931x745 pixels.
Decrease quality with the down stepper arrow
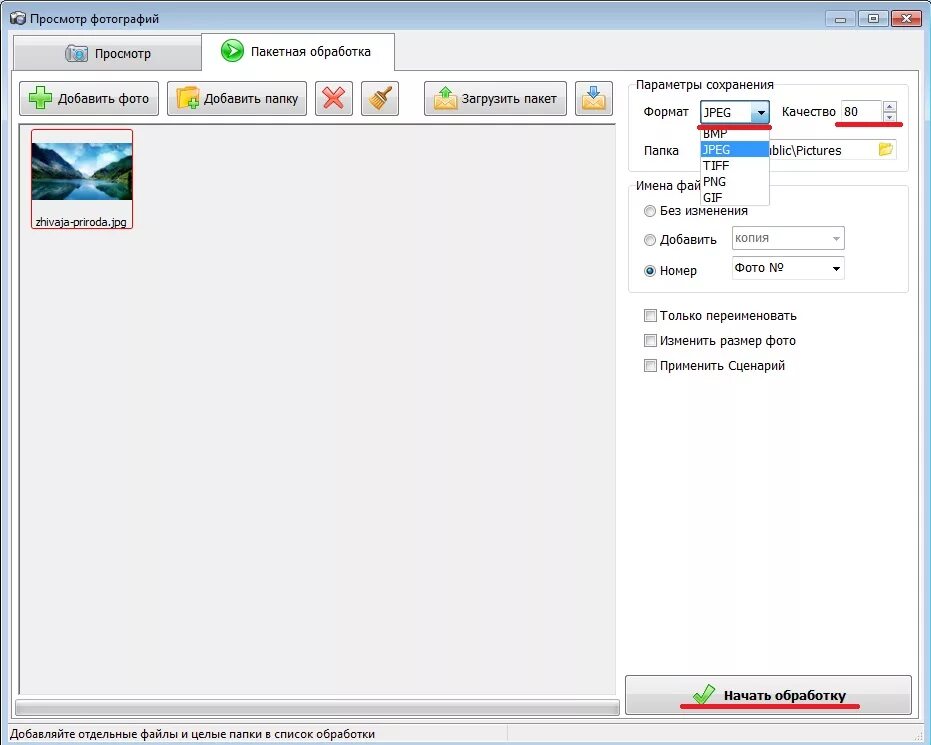point(889,117)
